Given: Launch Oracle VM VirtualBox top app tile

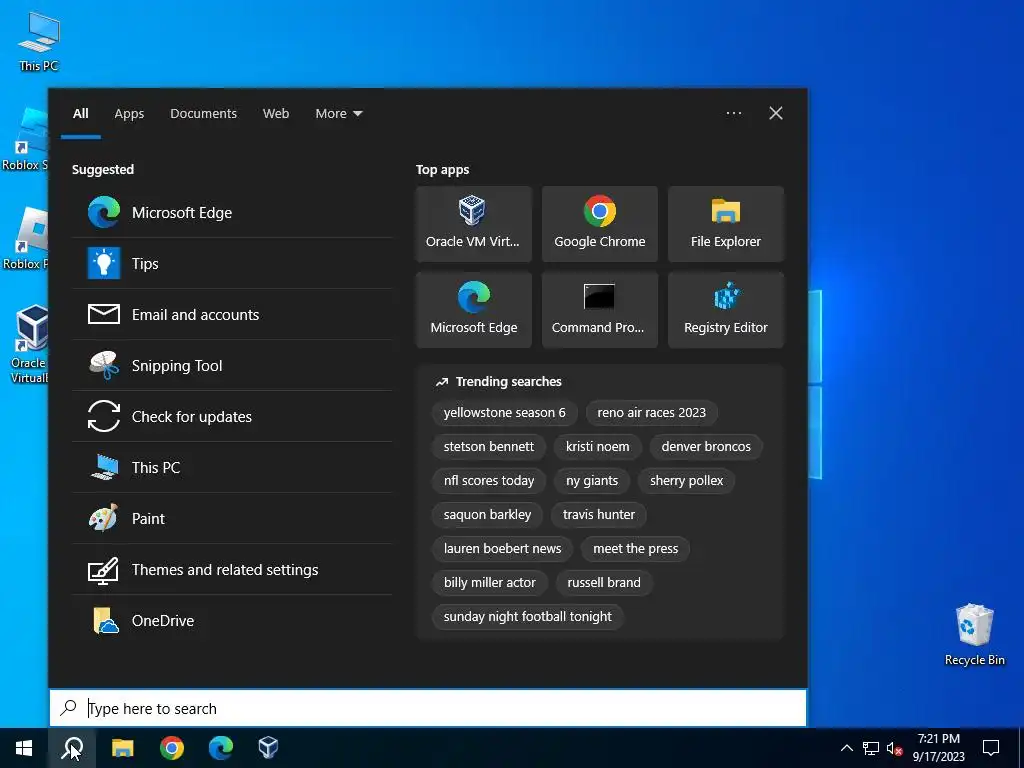Looking at the screenshot, I should click(473, 224).
